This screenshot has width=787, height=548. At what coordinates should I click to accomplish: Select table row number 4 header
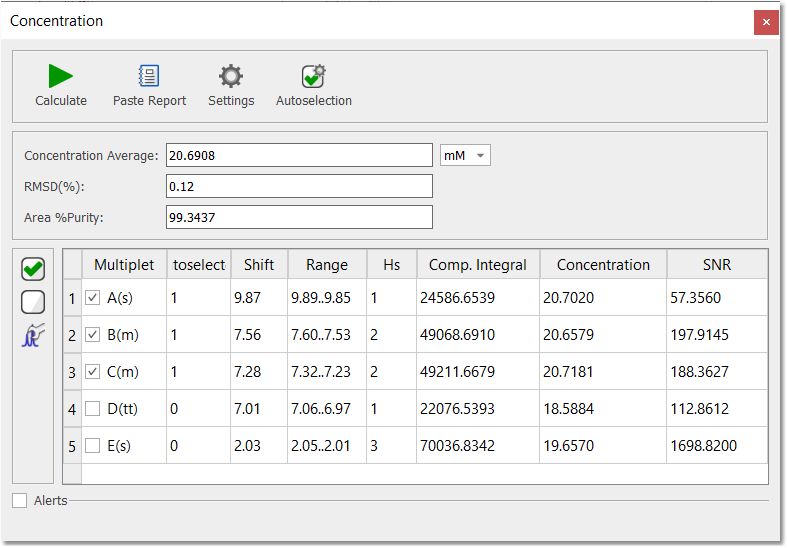click(x=72, y=409)
